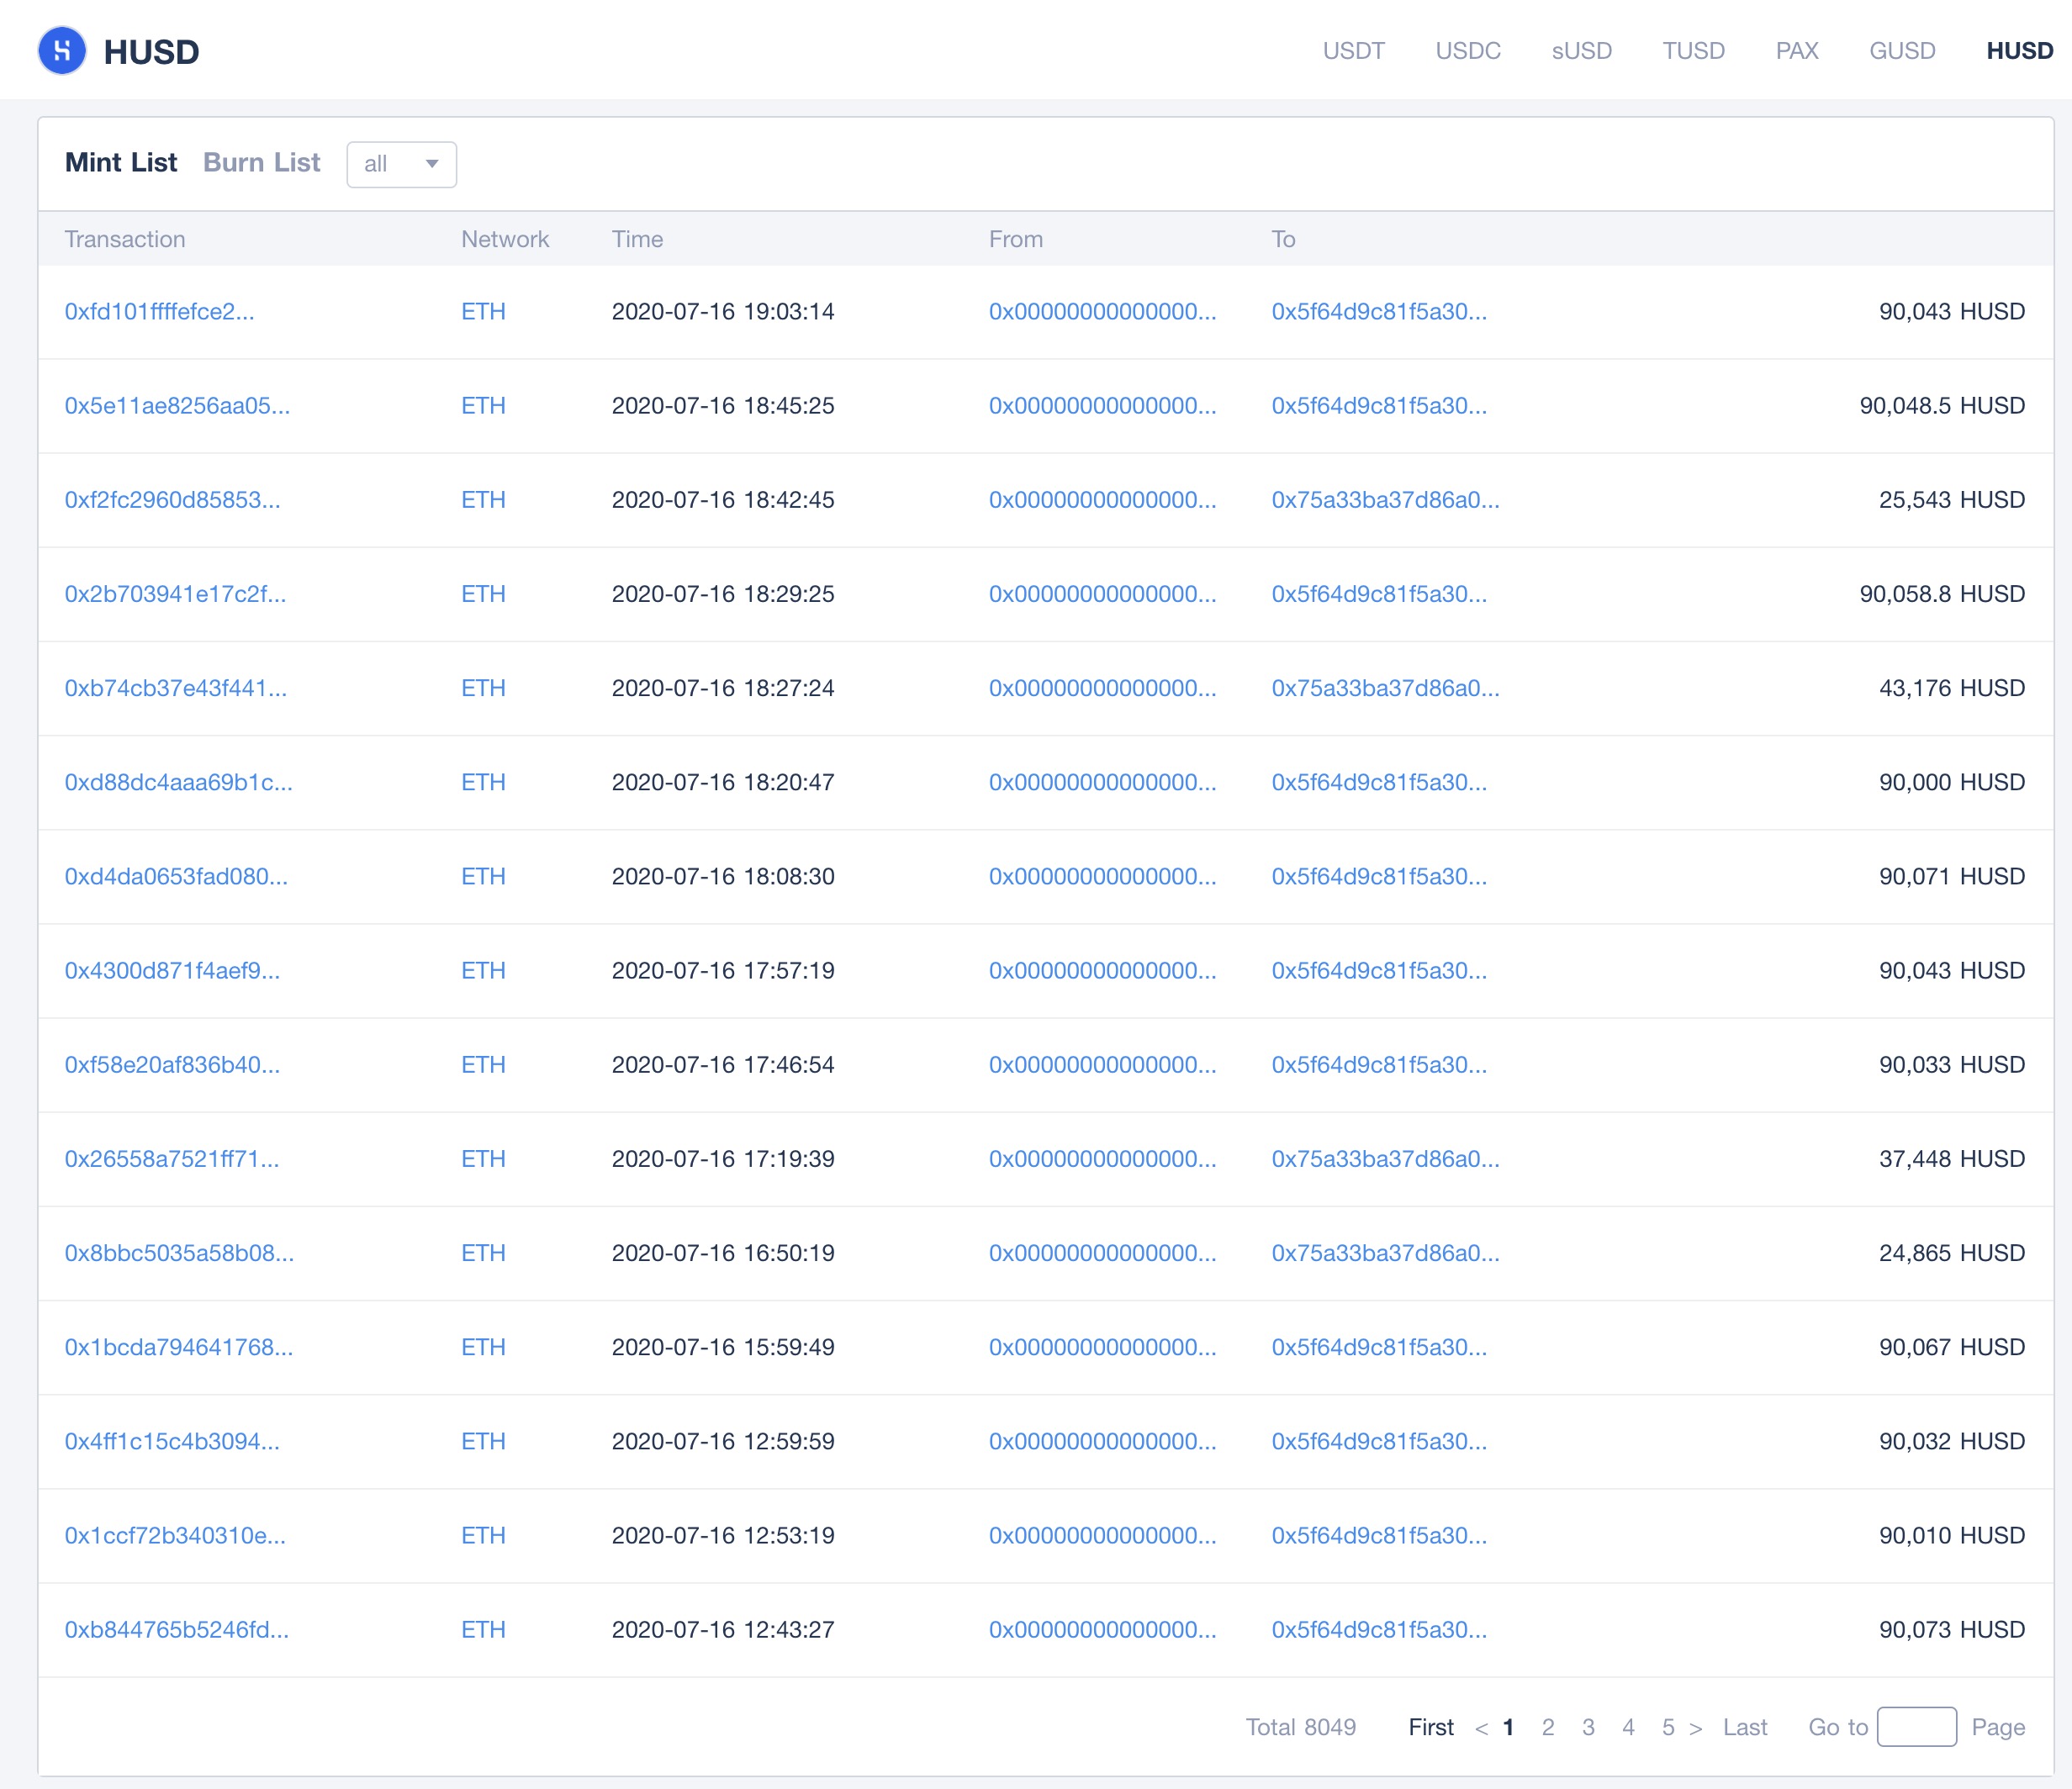Open To address in the 24,865 HUSD row

[x=1385, y=1253]
